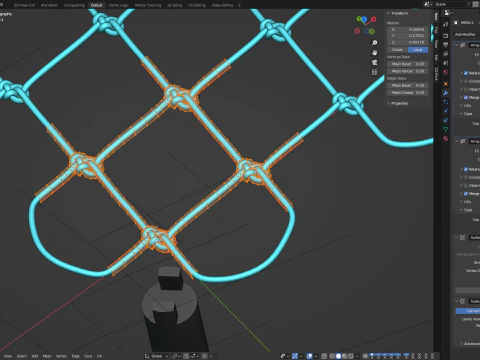The width and height of the screenshot is (480, 360).
Task: Open the Physics properties tab icon
Action: tap(446, 111)
